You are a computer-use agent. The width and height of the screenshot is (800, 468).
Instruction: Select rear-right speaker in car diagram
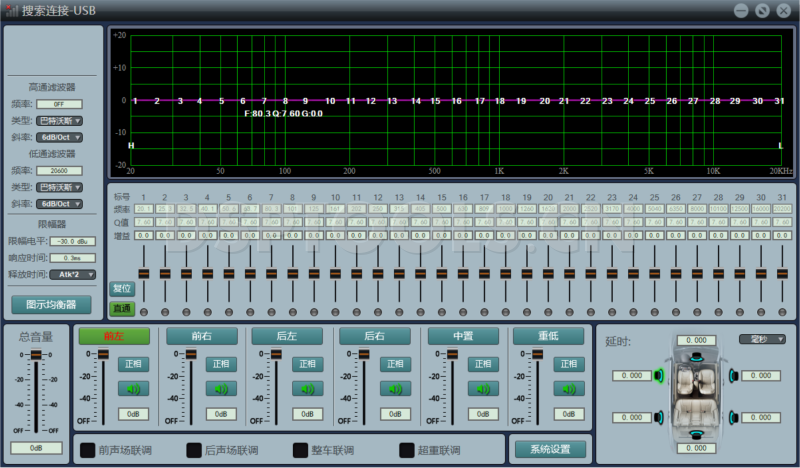[x=733, y=417]
